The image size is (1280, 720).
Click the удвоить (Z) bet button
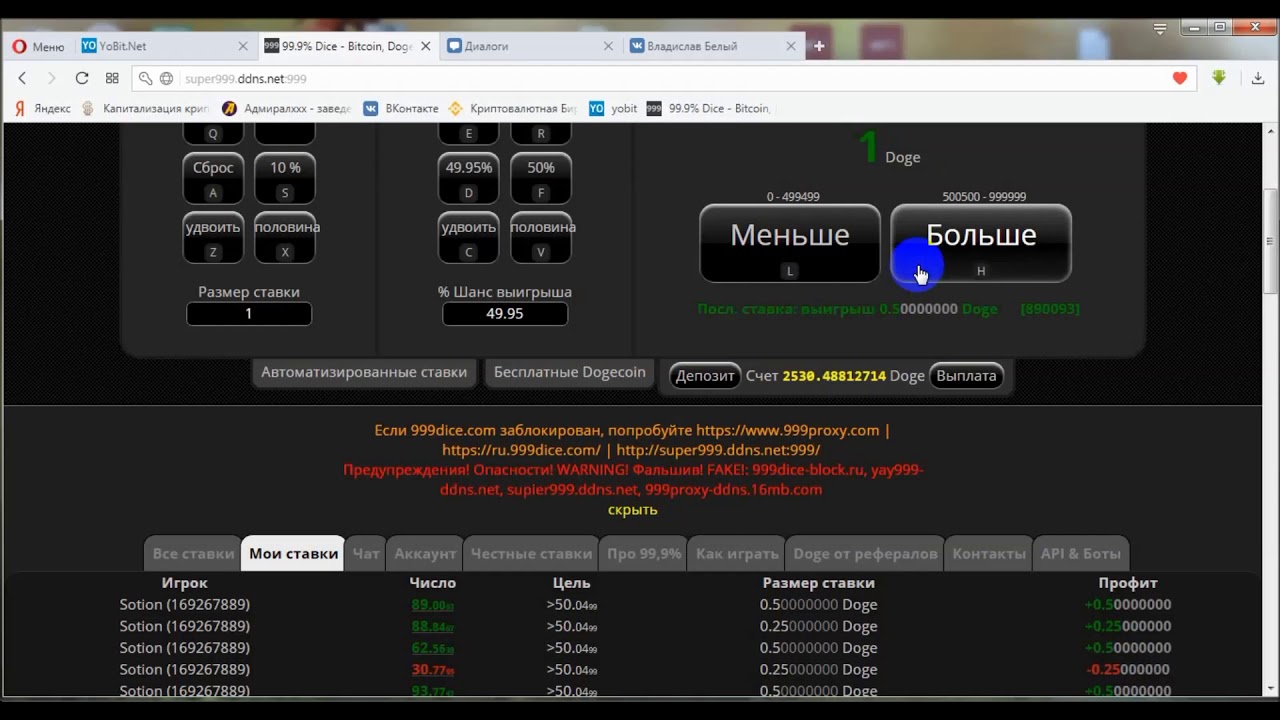click(x=213, y=238)
